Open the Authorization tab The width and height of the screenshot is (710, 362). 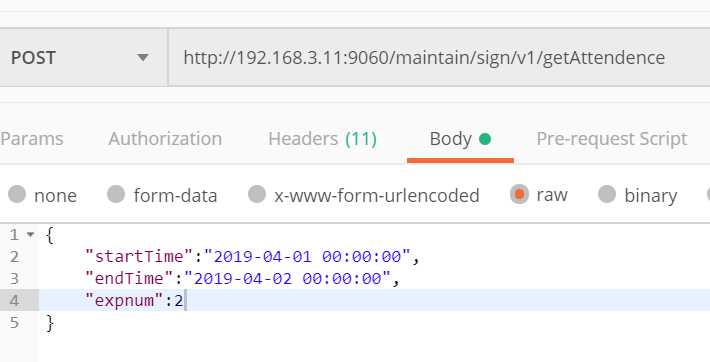pyautogui.click(x=165, y=139)
